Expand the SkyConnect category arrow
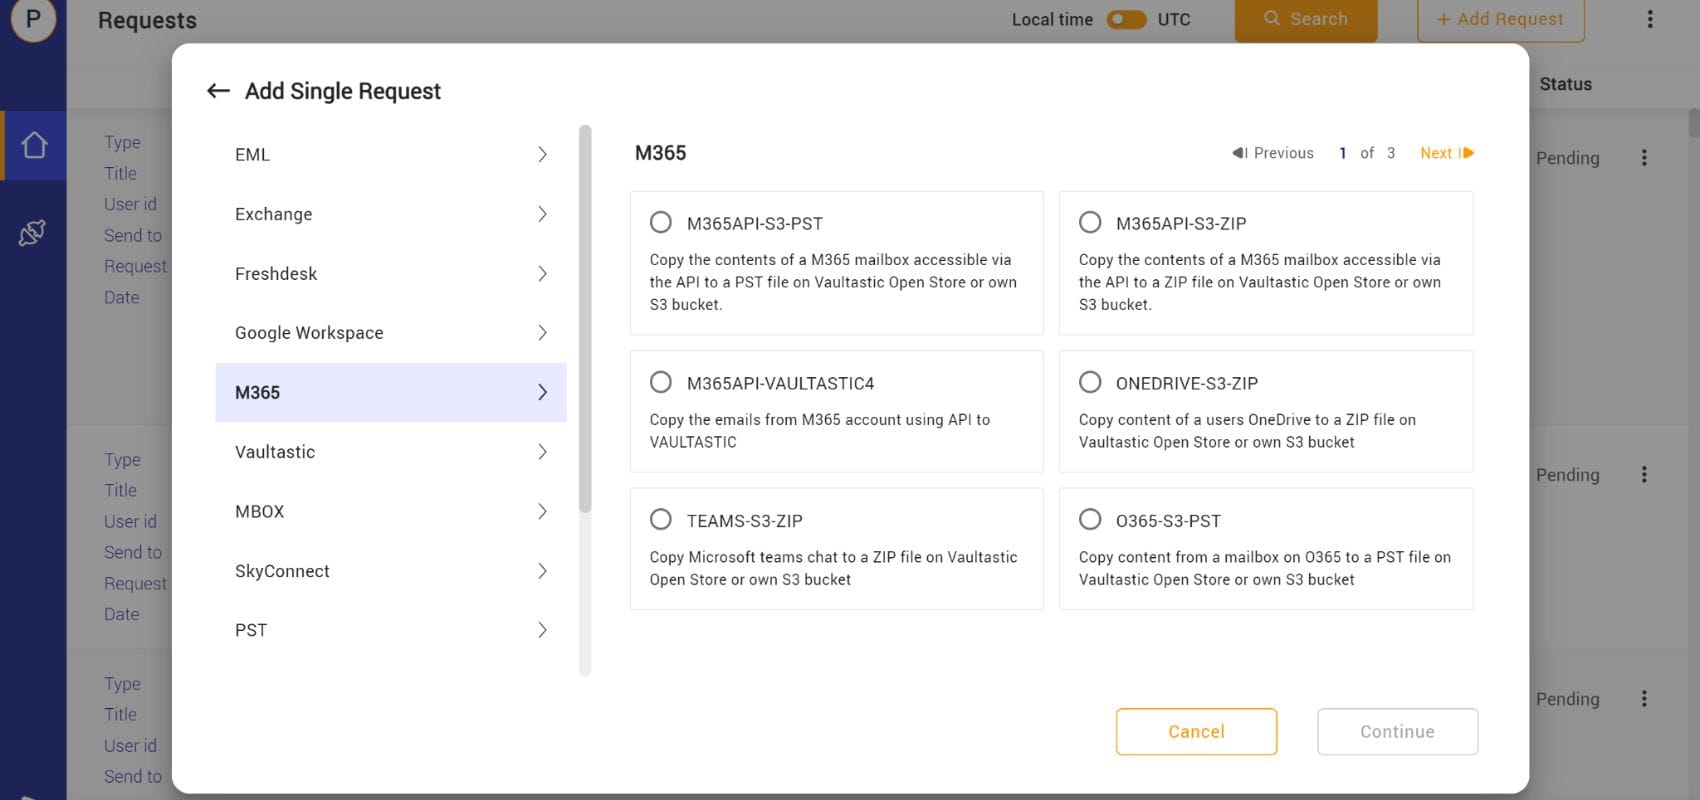 (x=542, y=571)
